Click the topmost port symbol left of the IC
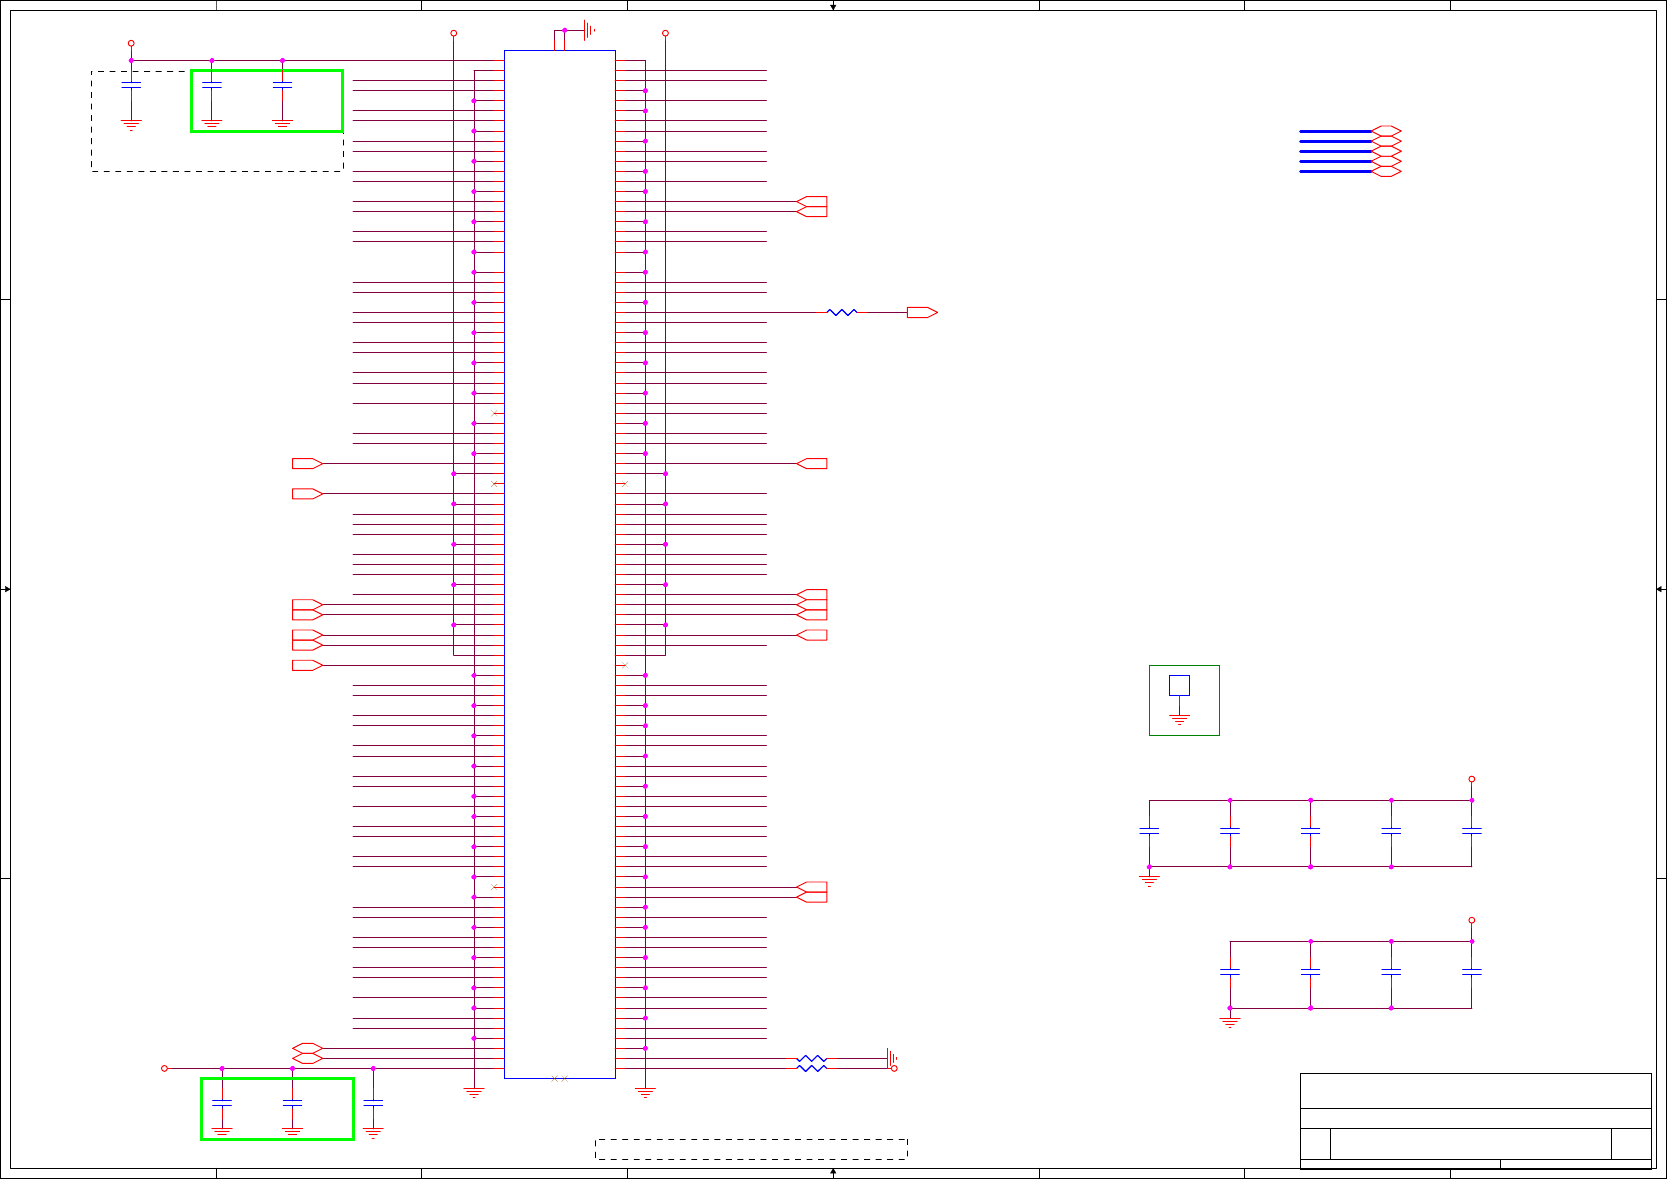This screenshot has height=1179, width=1667. pyautogui.click(x=307, y=463)
